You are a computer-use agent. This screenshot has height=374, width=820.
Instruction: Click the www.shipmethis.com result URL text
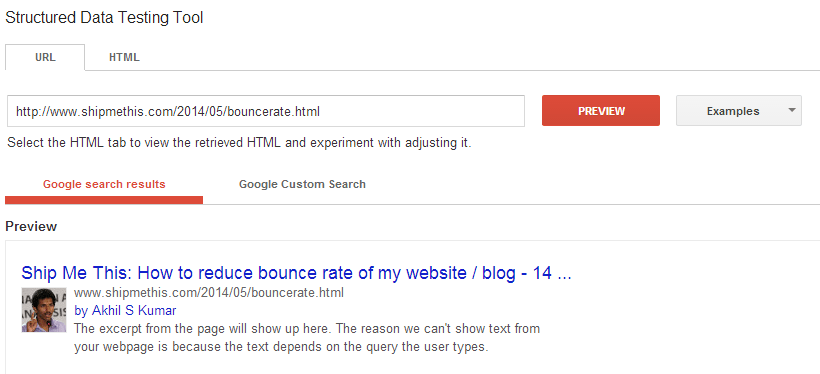tap(209, 292)
